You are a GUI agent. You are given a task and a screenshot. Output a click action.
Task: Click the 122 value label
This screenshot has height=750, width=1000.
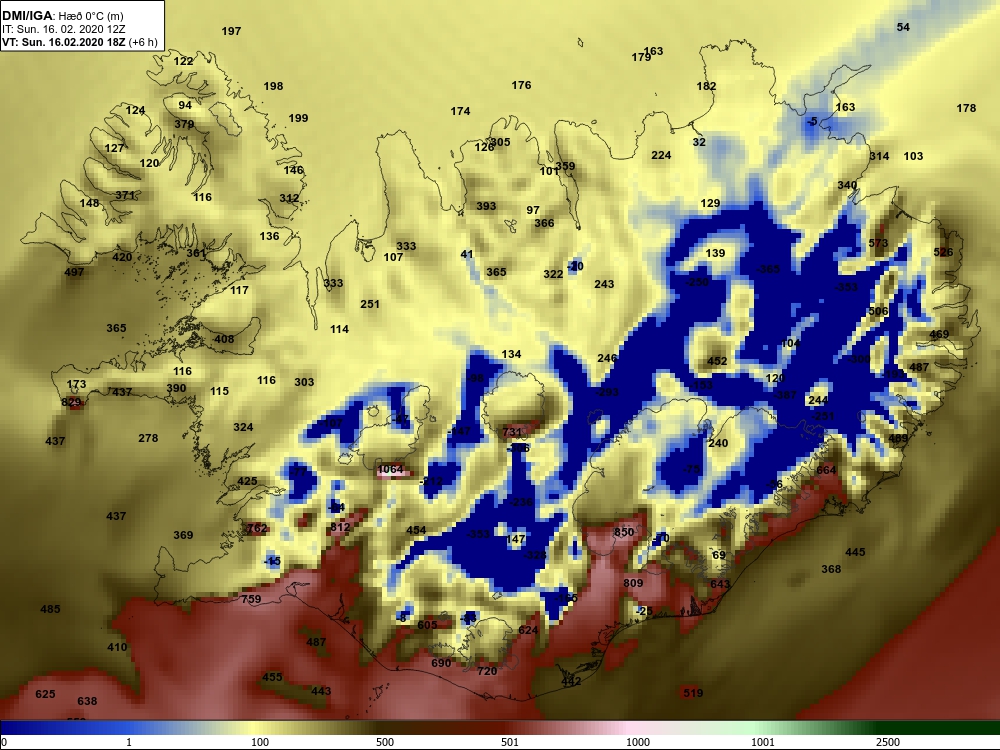click(184, 61)
